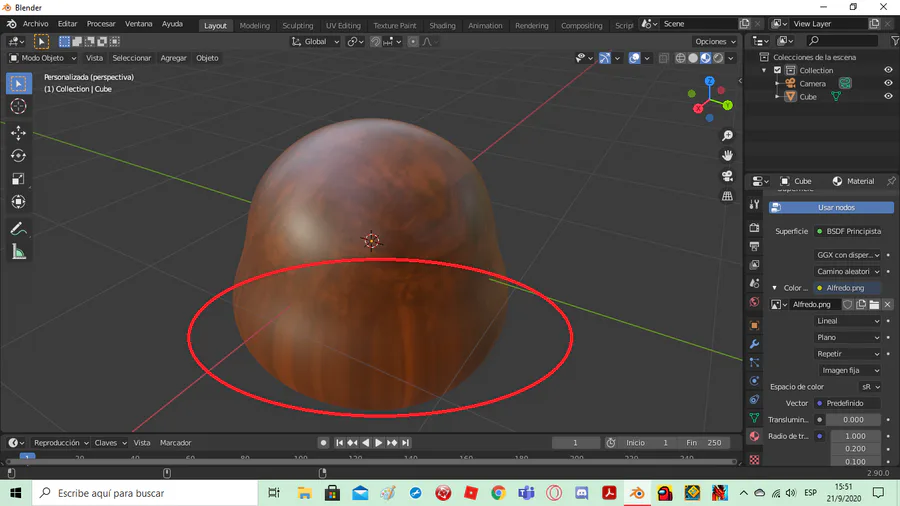This screenshot has height=506, width=900.
Task: Switch to the Modeling workspace tab
Action: [x=254, y=25]
